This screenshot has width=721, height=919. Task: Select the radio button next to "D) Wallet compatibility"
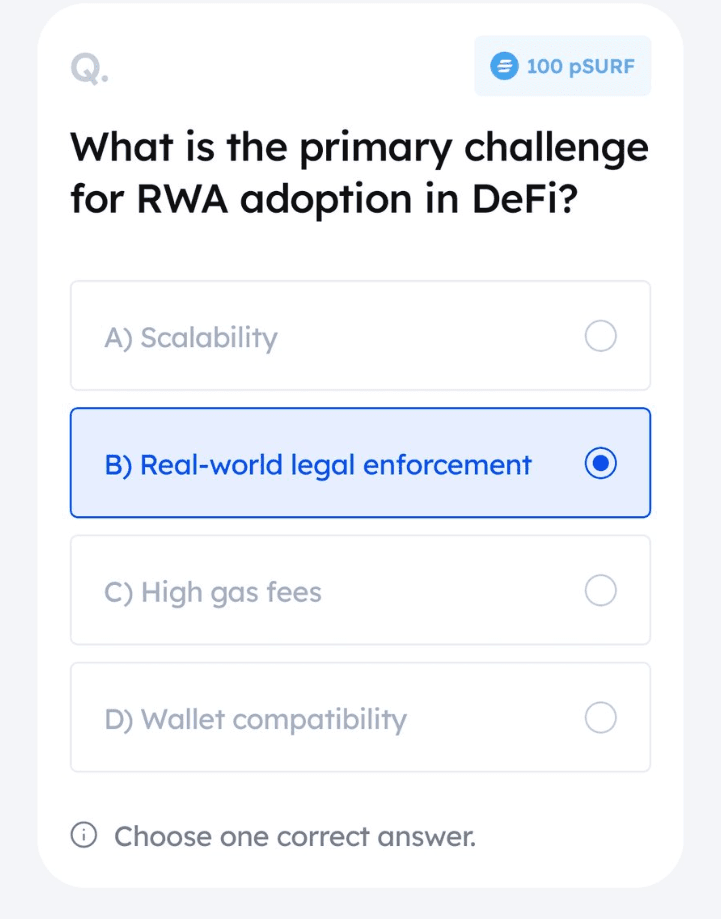[x=600, y=717]
